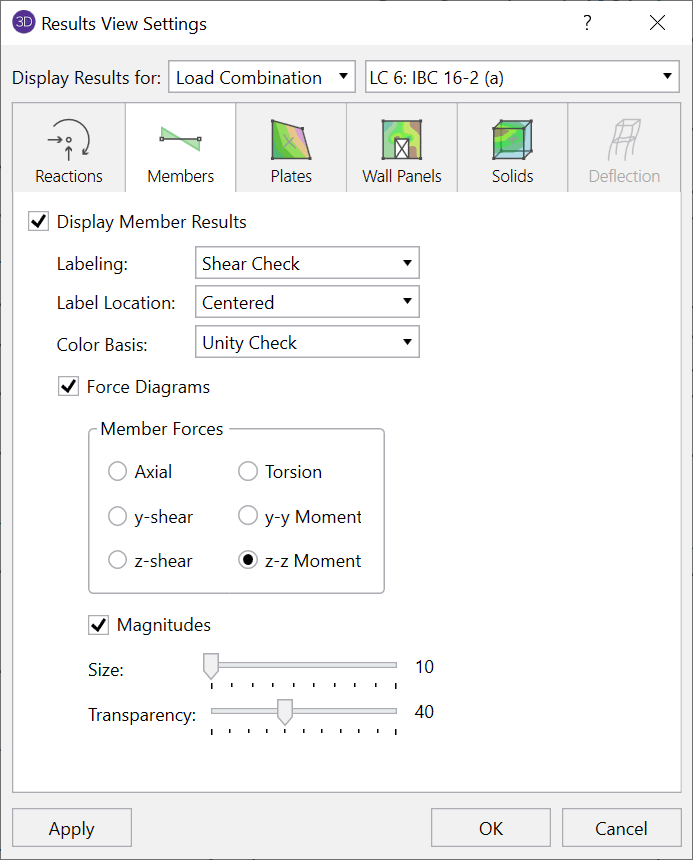693x860 pixels.
Task: Click the 3D application icon in title bar
Action: (x=24, y=23)
